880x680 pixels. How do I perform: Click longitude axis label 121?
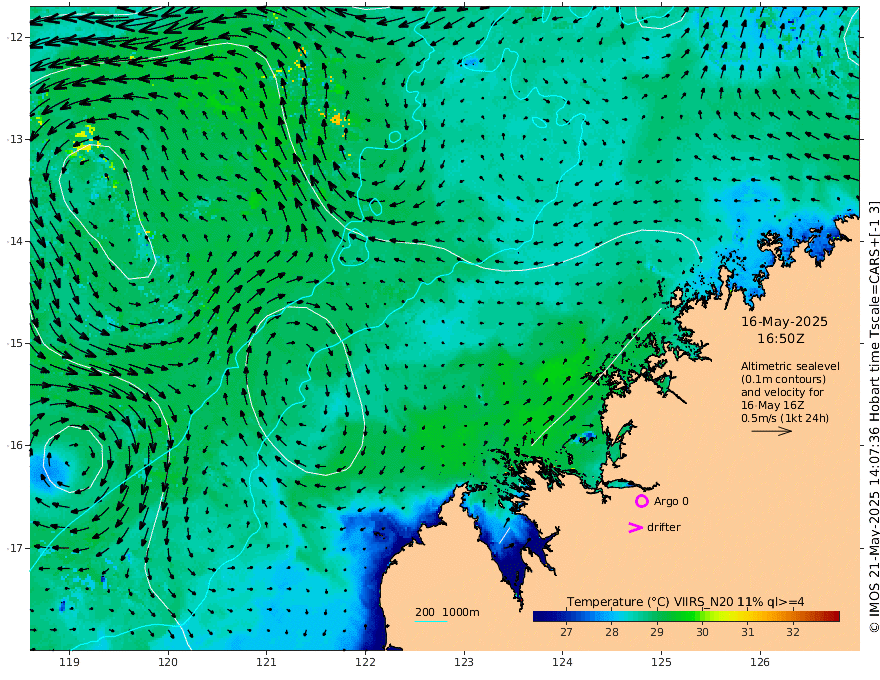[x=267, y=662]
